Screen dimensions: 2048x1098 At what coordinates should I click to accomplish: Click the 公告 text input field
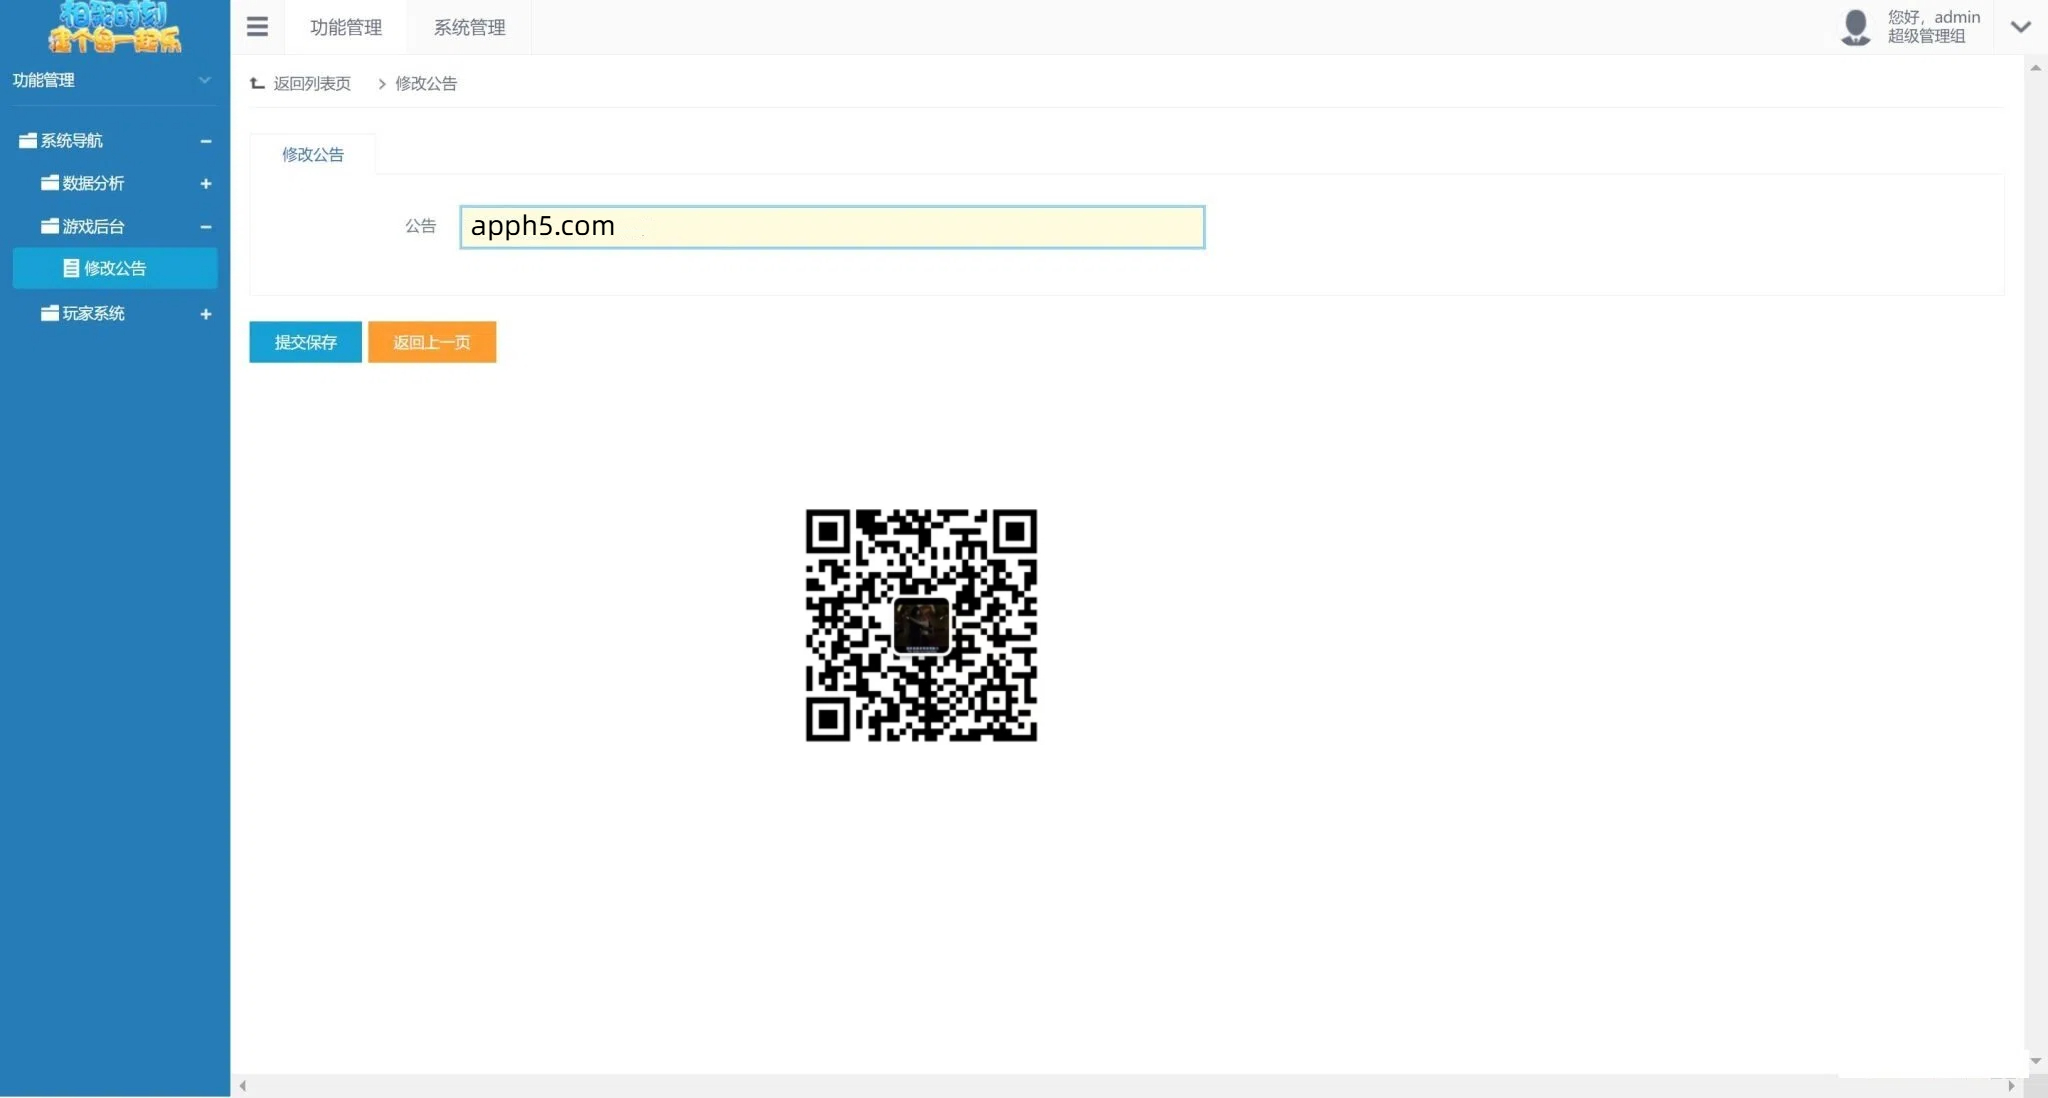(832, 227)
